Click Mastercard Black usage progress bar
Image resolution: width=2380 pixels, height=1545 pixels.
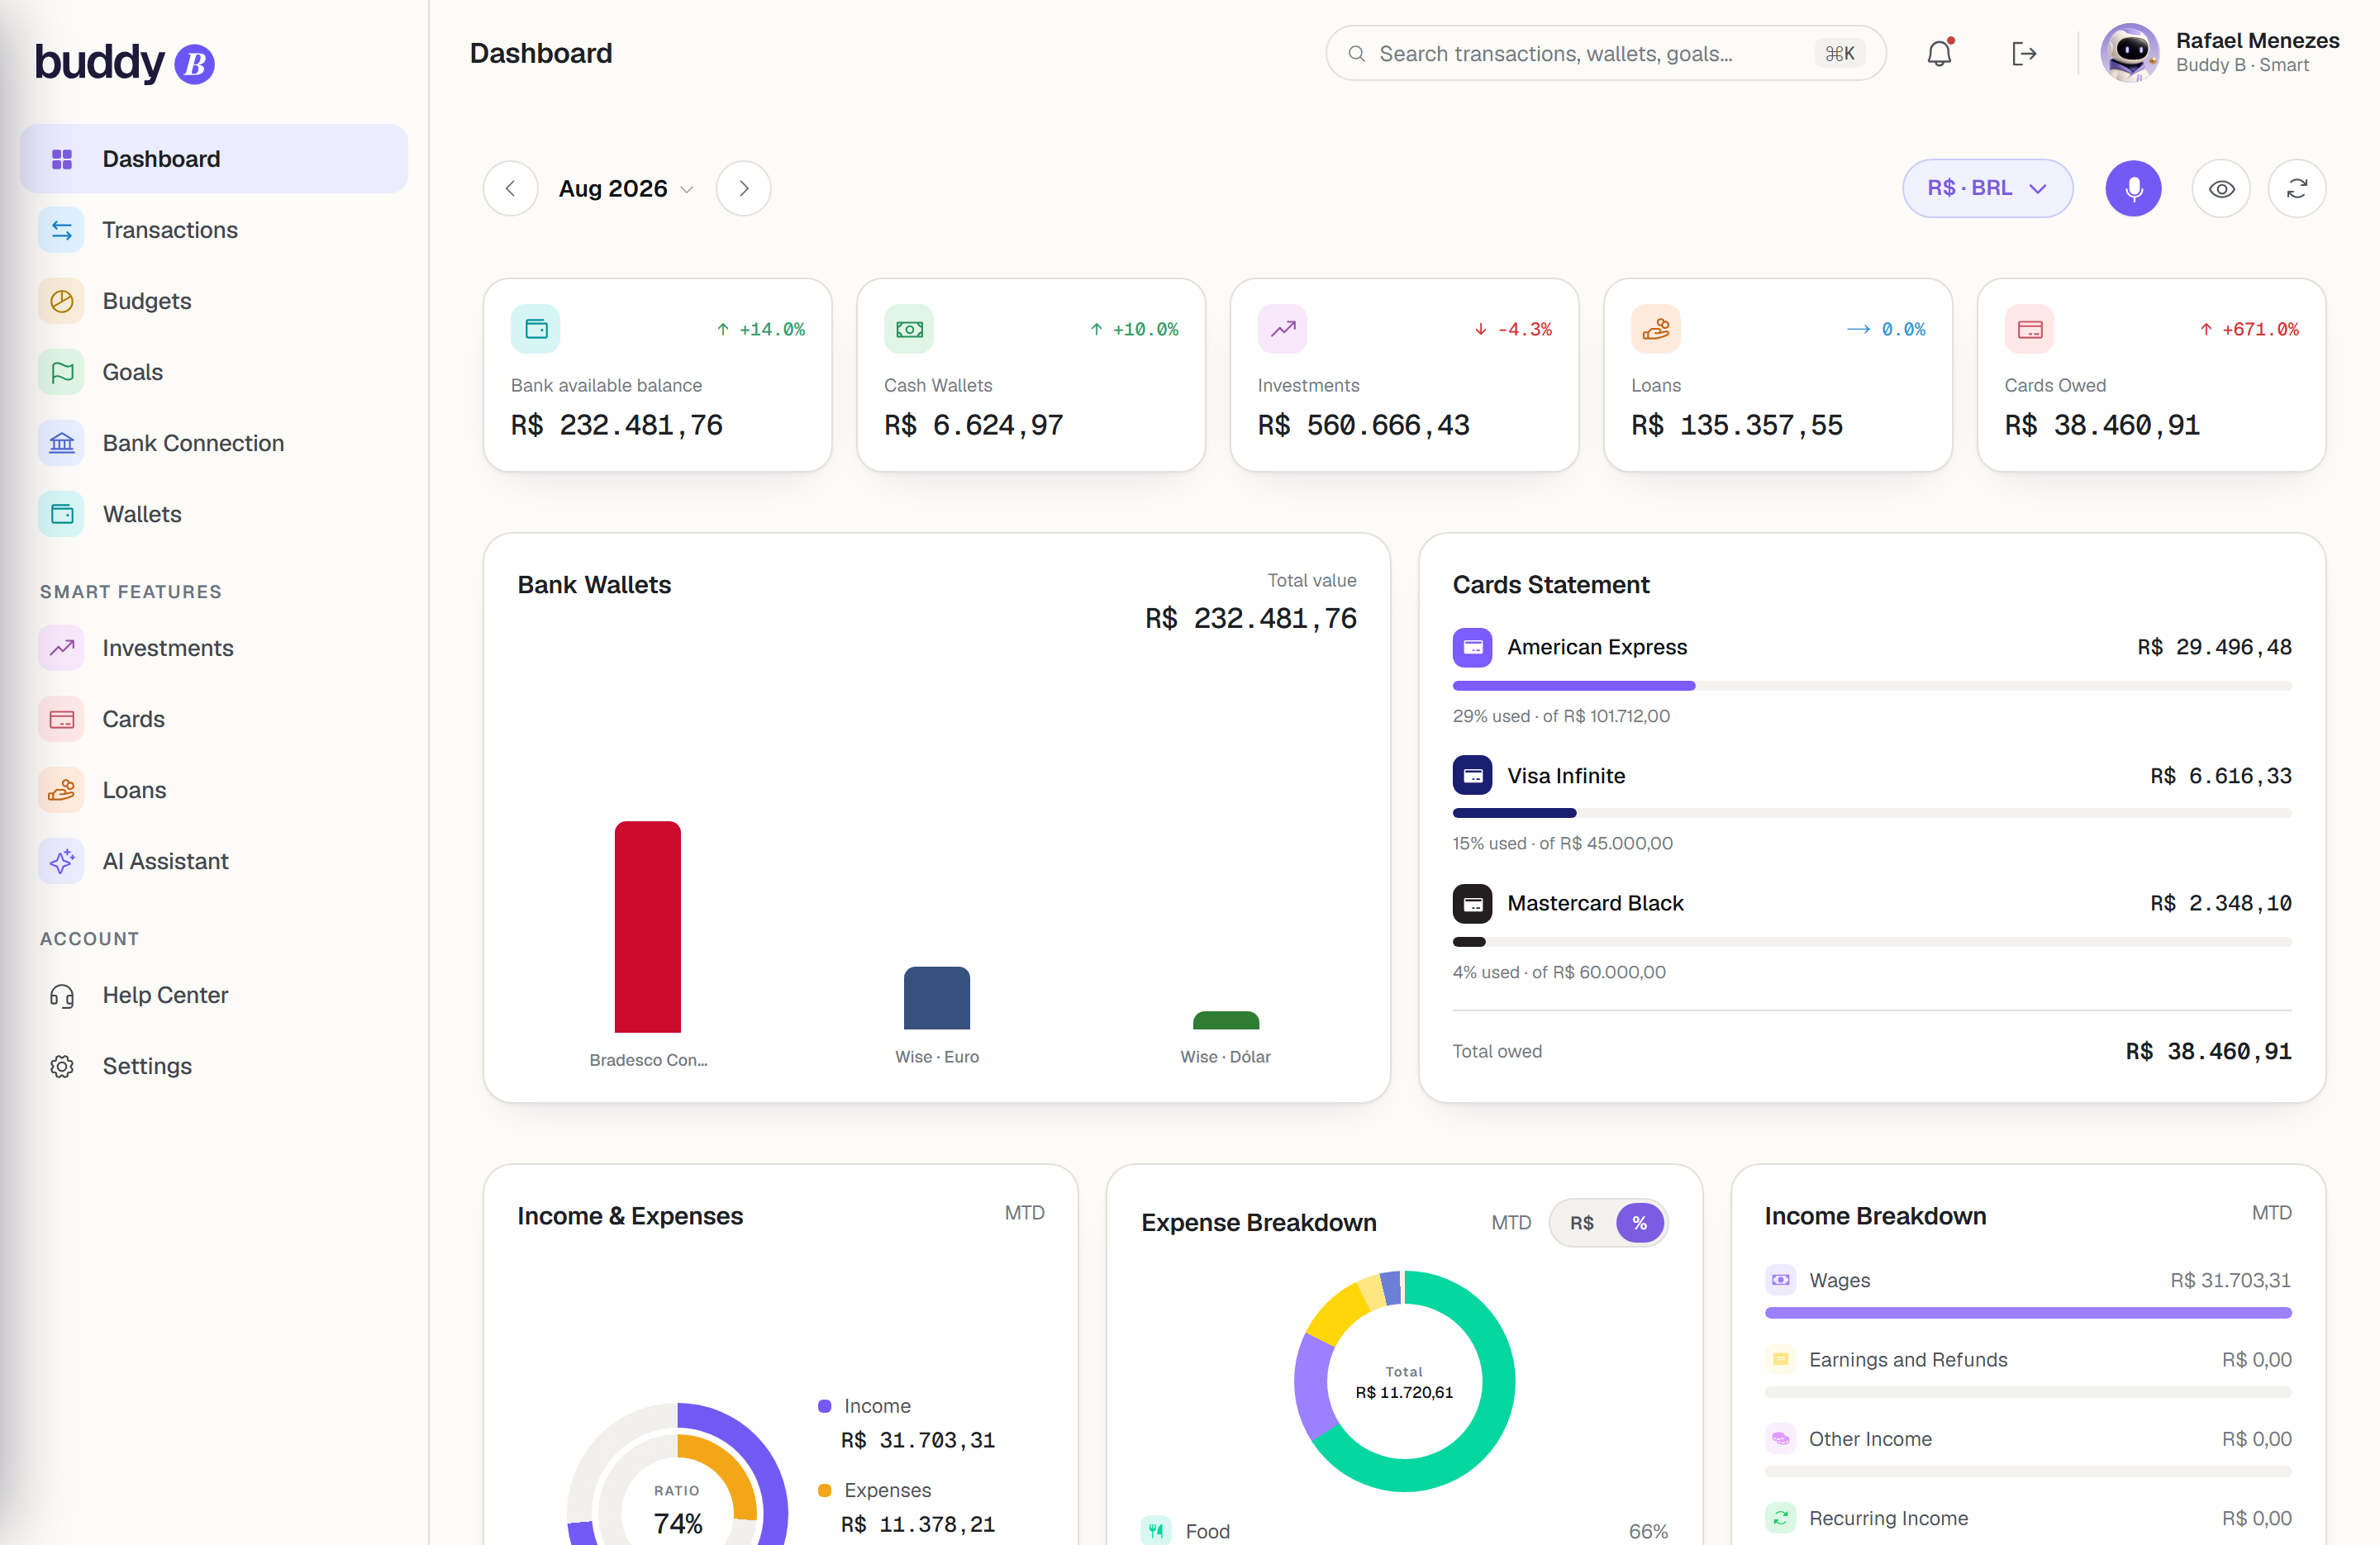click(1872, 942)
